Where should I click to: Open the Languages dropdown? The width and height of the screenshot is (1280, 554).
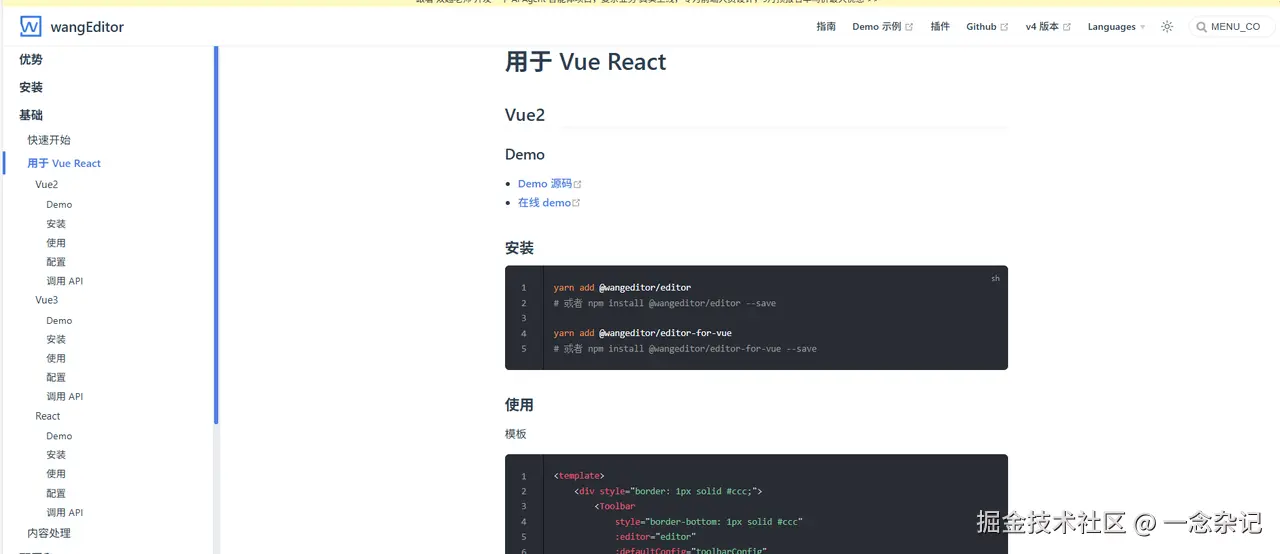pos(1116,27)
